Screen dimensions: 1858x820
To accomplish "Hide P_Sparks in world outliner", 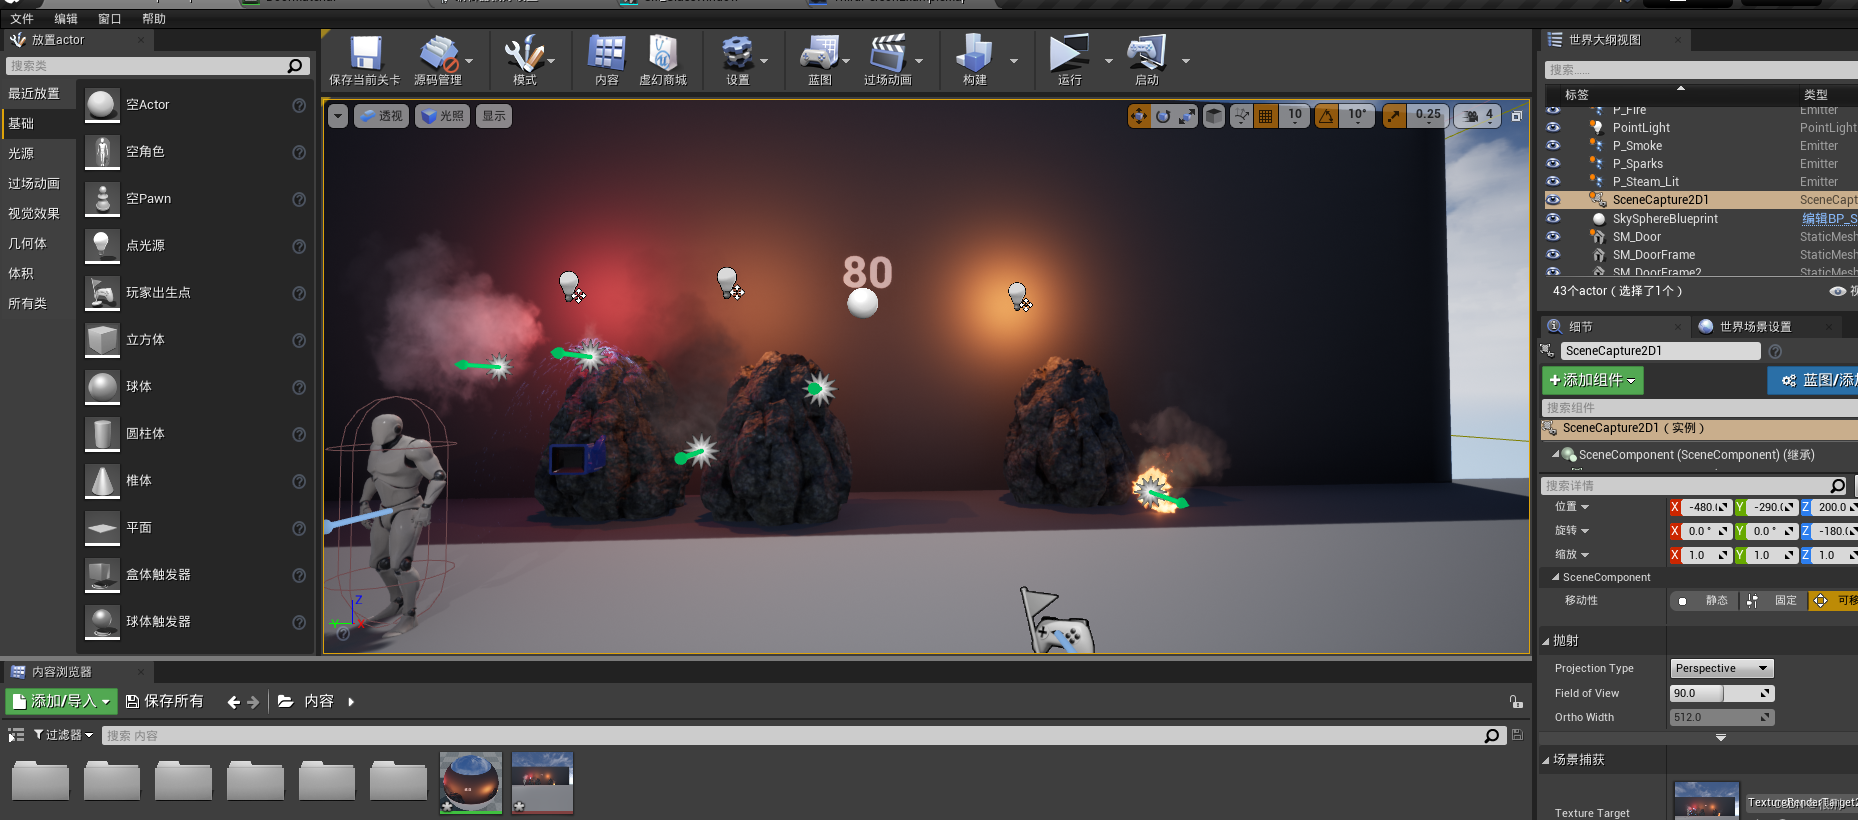I will [x=1553, y=164].
